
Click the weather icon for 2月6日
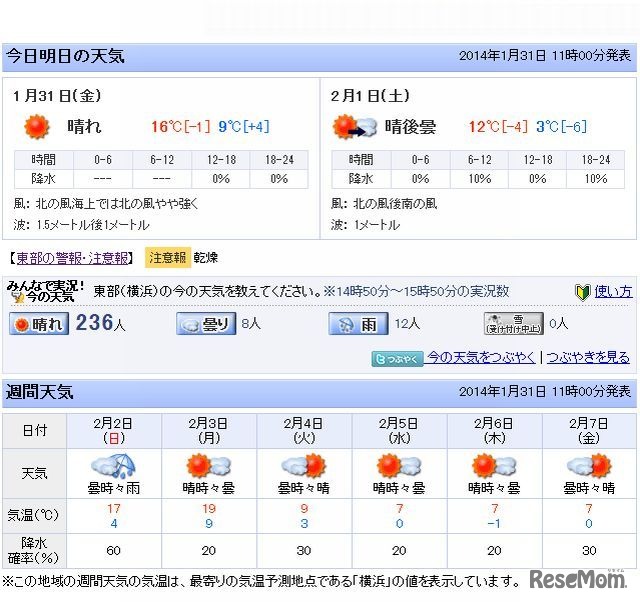(494, 465)
